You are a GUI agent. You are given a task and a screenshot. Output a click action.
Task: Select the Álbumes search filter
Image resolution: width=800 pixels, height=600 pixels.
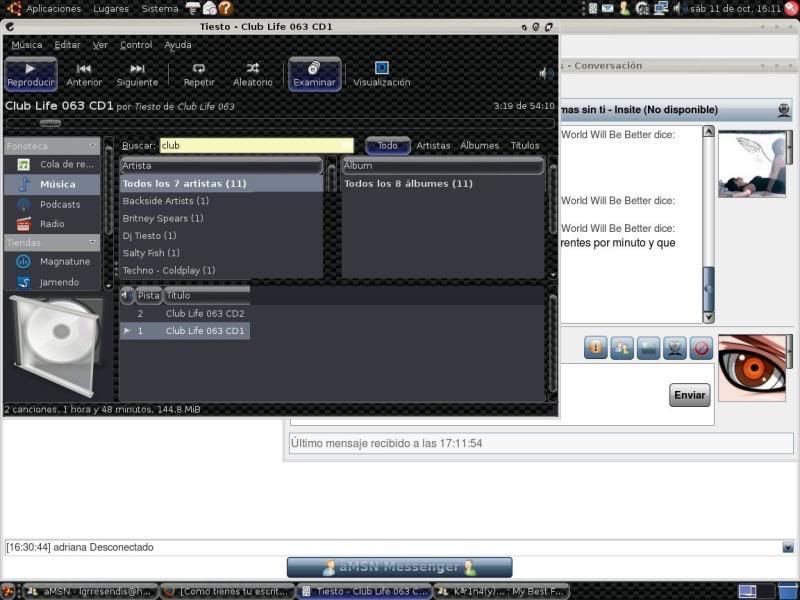(480, 145)
